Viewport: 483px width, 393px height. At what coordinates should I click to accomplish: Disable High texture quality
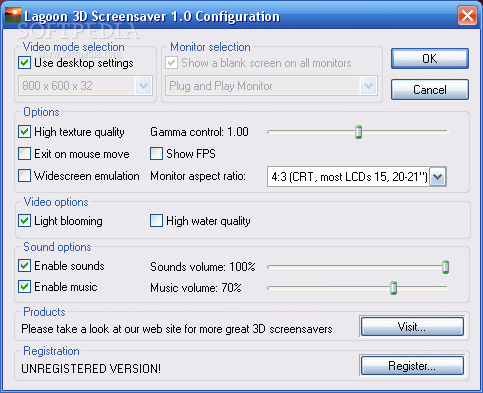24,132
